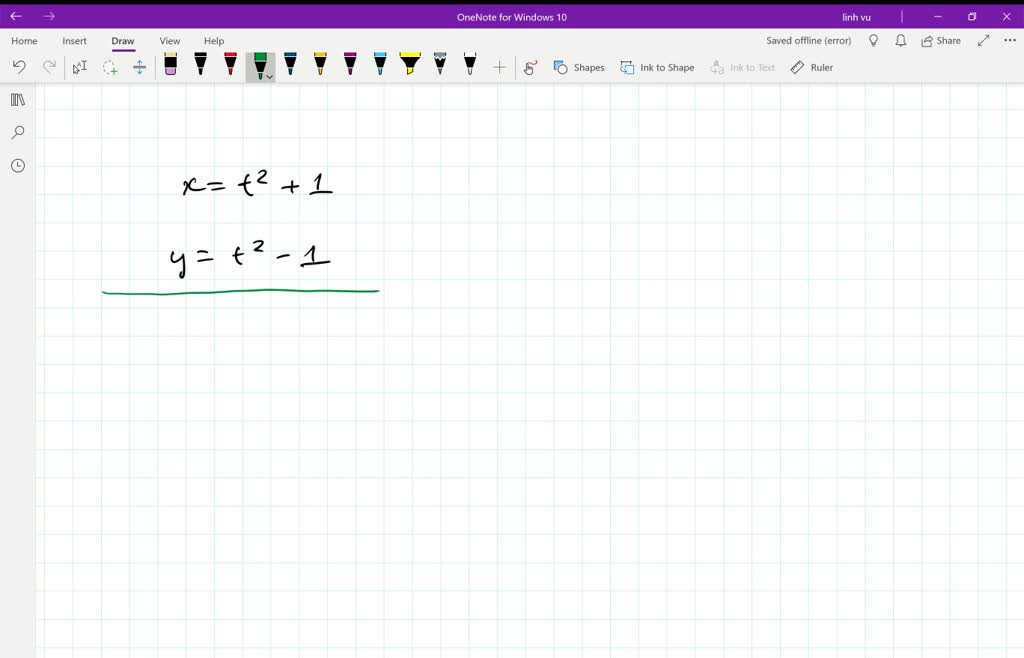Viewport: 1024px width, 658px height.
Task: Undo the last ink stroke
Action: coord(18,66)
